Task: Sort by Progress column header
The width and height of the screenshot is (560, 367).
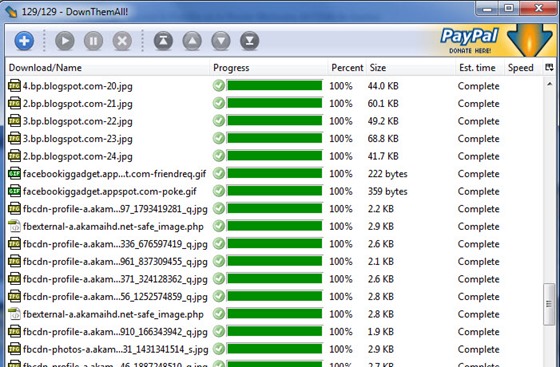Action: point(269,67)
